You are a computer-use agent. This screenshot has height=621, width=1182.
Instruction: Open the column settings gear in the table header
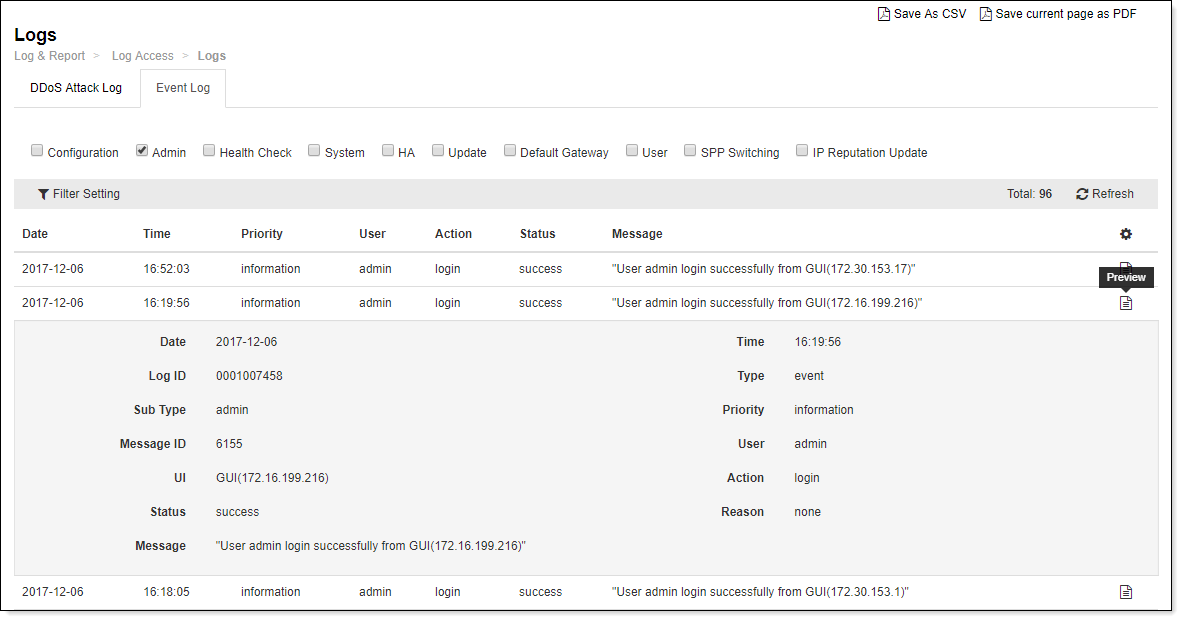(x=1126, y=233)
